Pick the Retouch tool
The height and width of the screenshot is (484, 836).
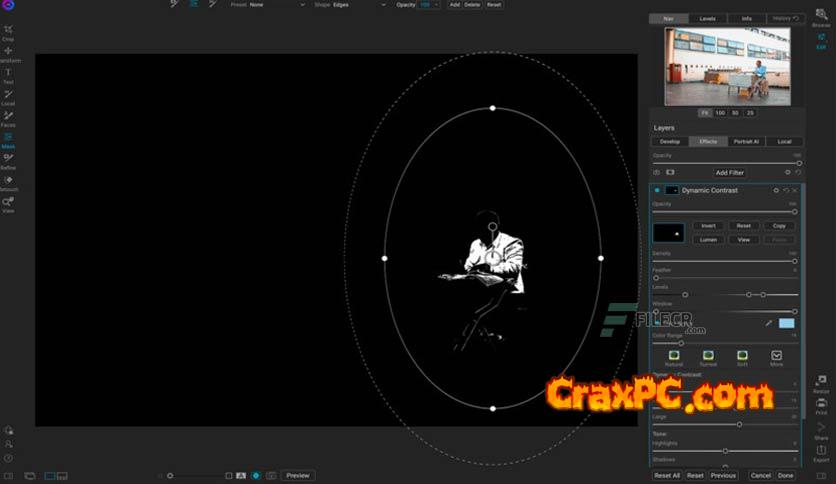pos(8,181)
